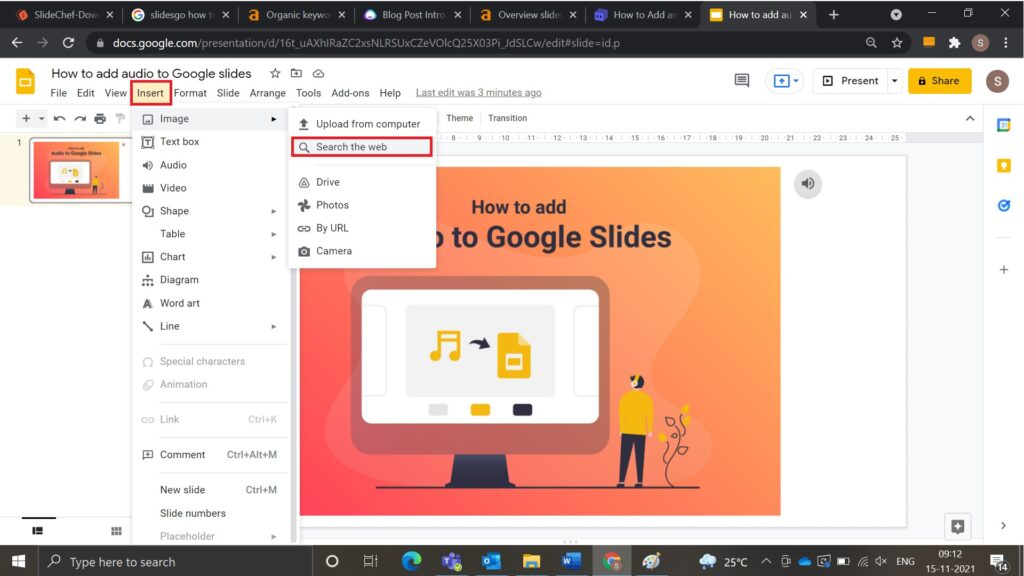Check cloud save status icon
The height and width of the screenshot is (576, 1024).
[318, 73]
